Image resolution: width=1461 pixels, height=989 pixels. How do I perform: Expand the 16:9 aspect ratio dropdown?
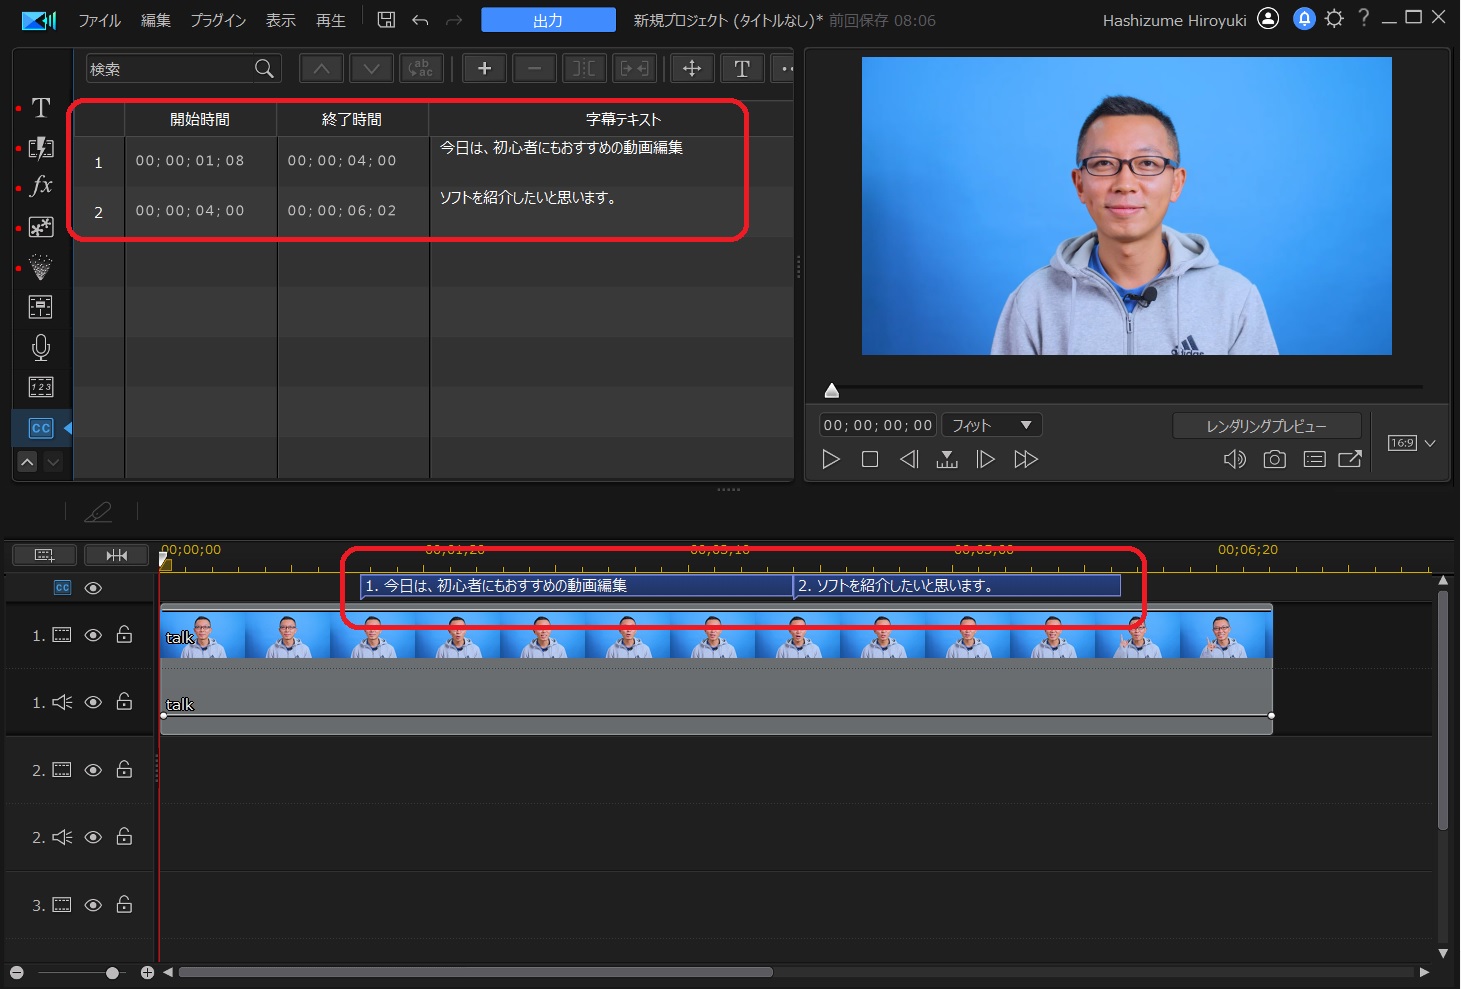click(x=1430, y=443)
